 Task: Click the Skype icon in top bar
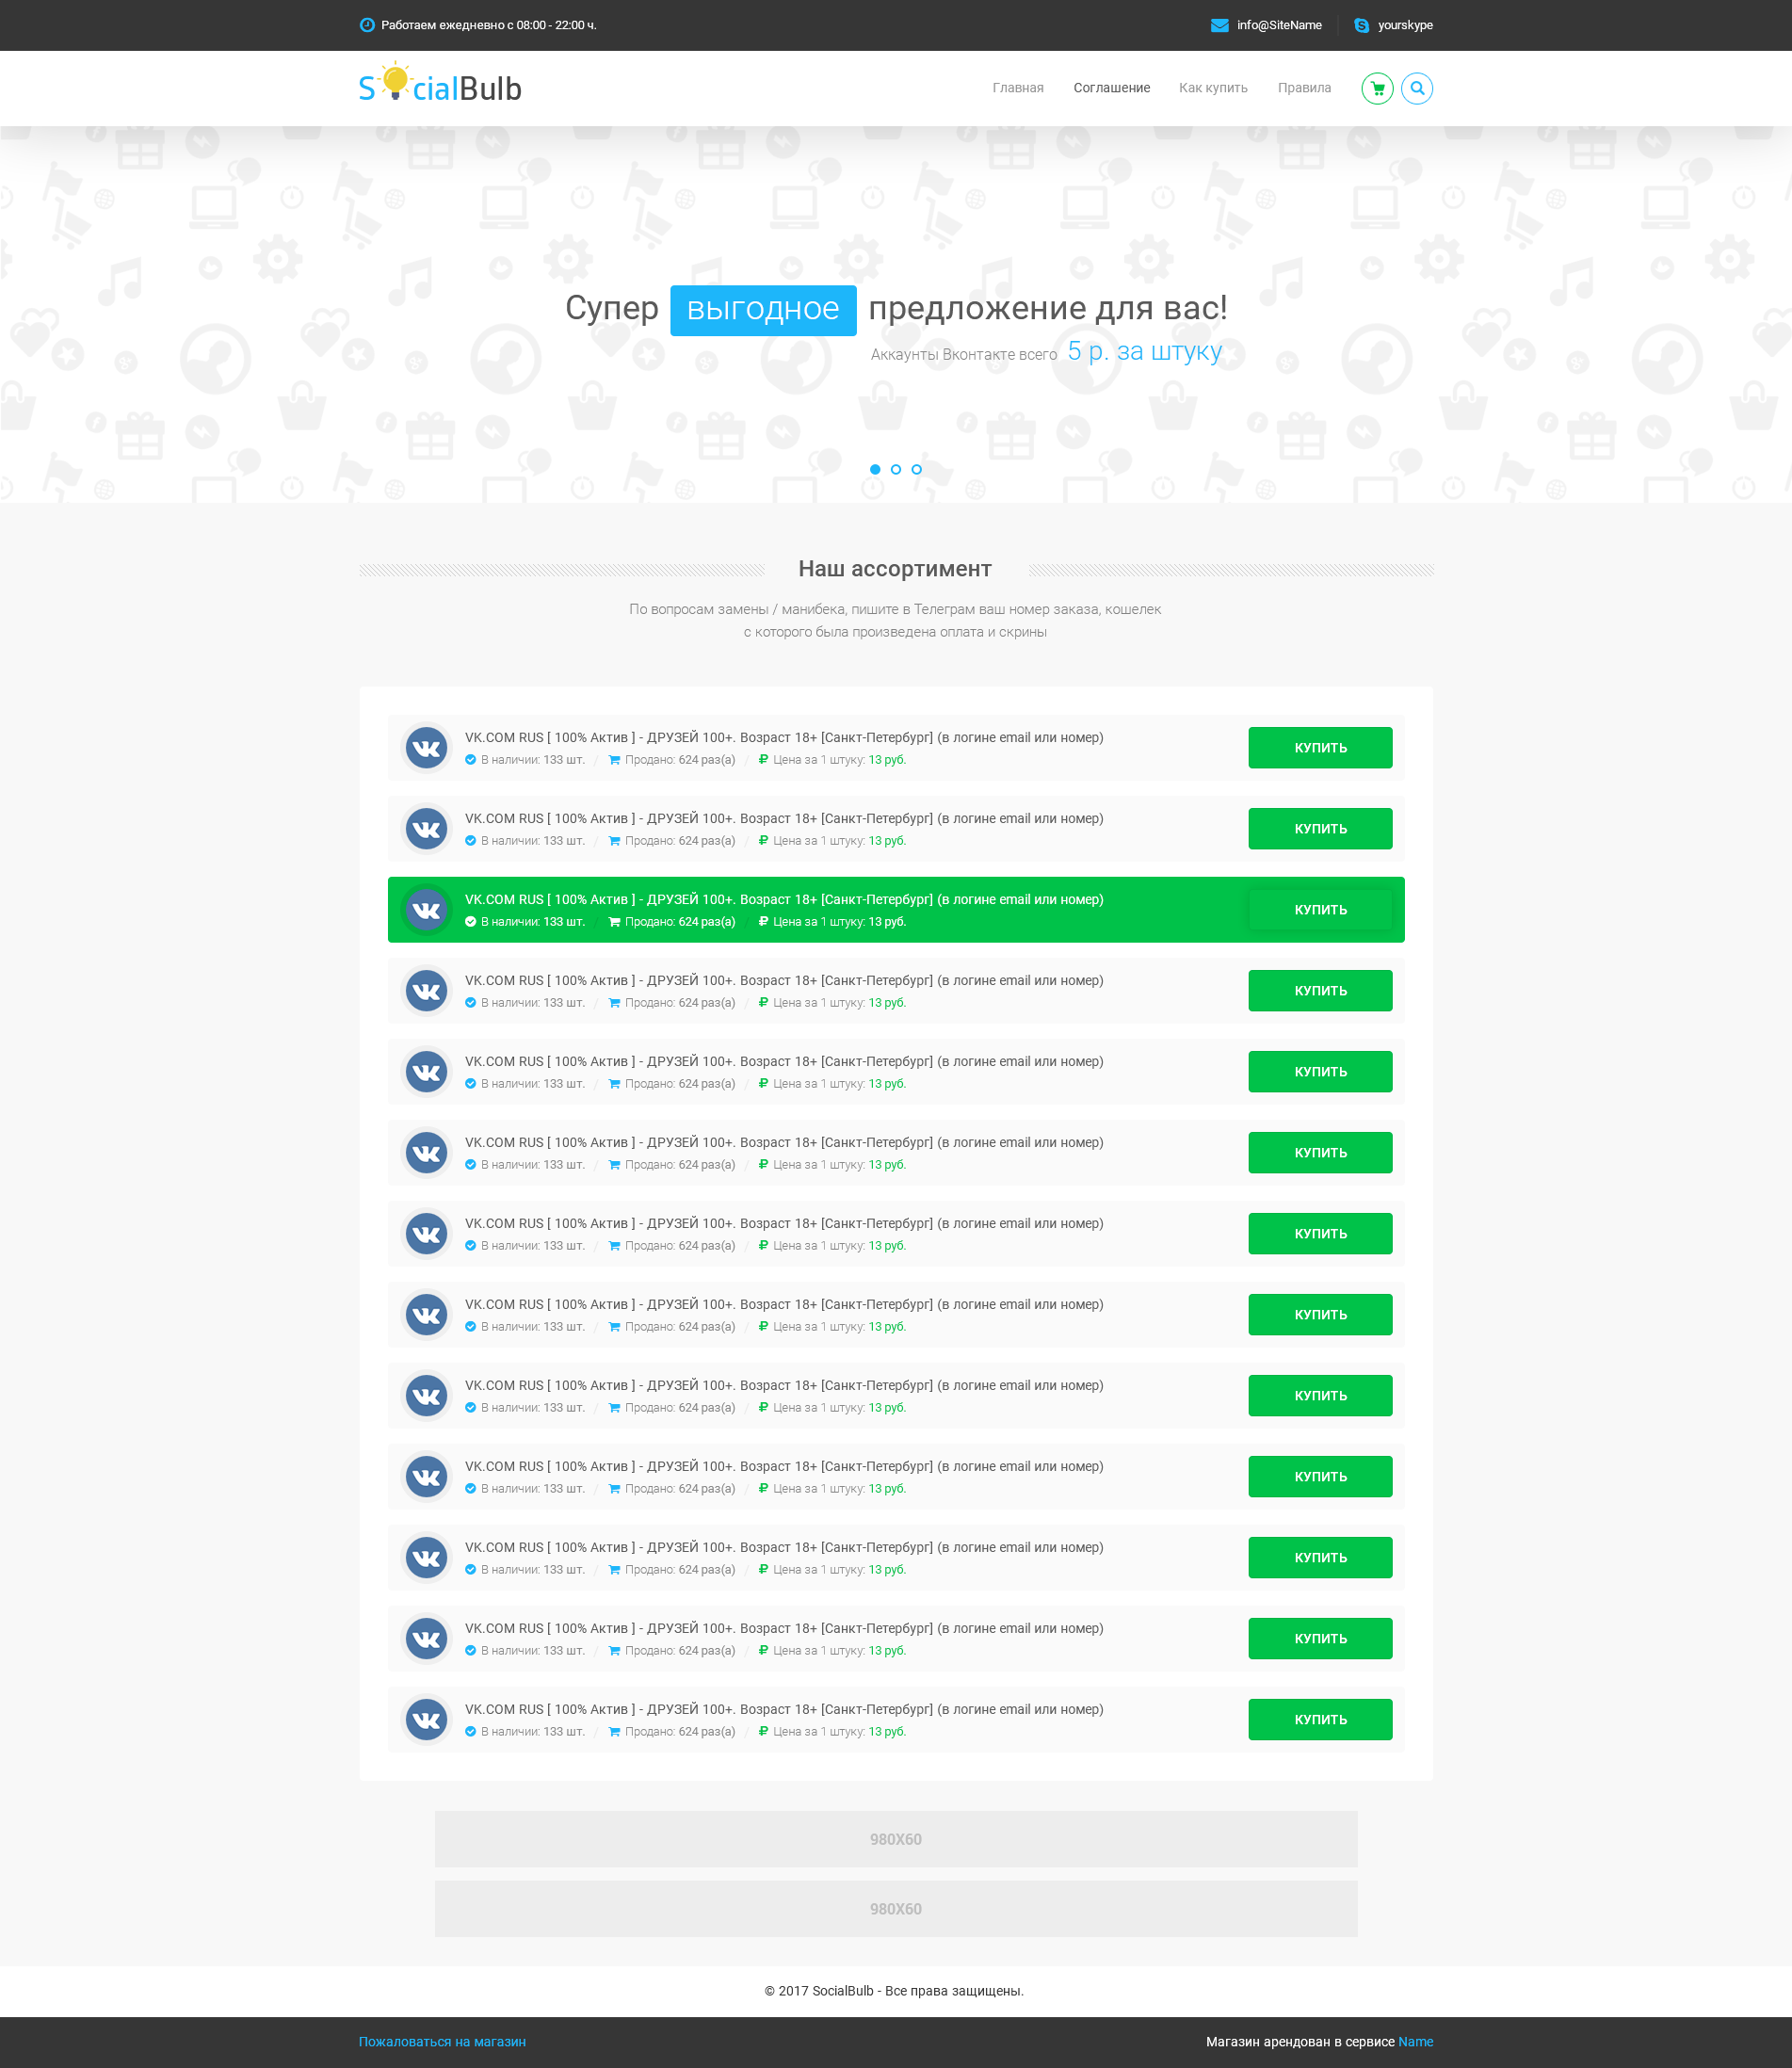click(1361, 25)
